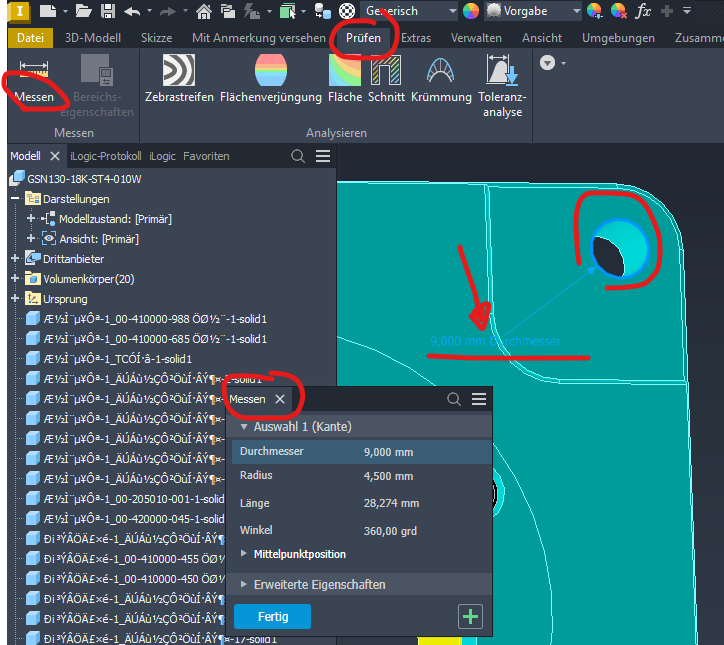Open the Generisch material dropdown
724x645 pixels.
click(409, 11)
